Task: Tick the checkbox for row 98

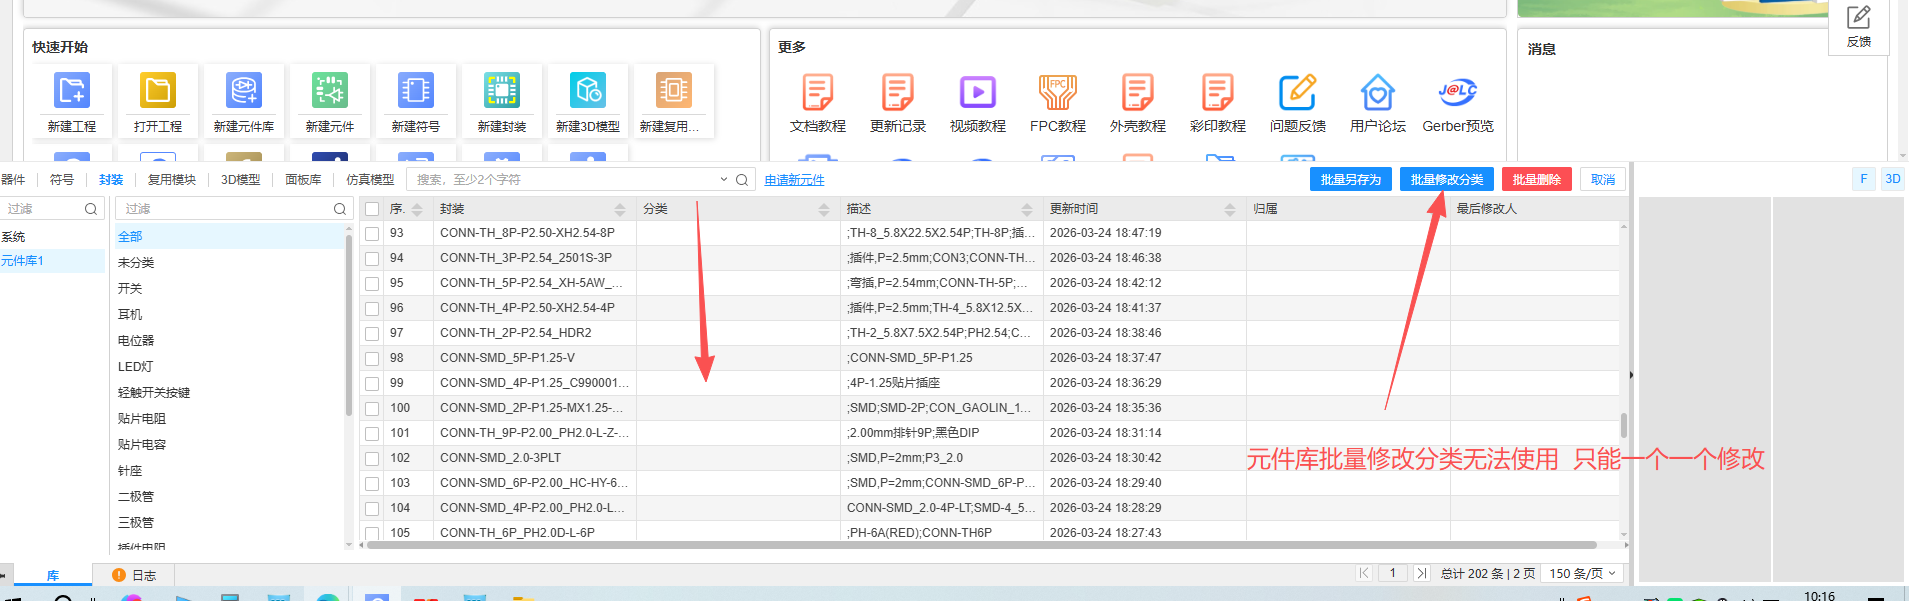Action: pos(372,358)
